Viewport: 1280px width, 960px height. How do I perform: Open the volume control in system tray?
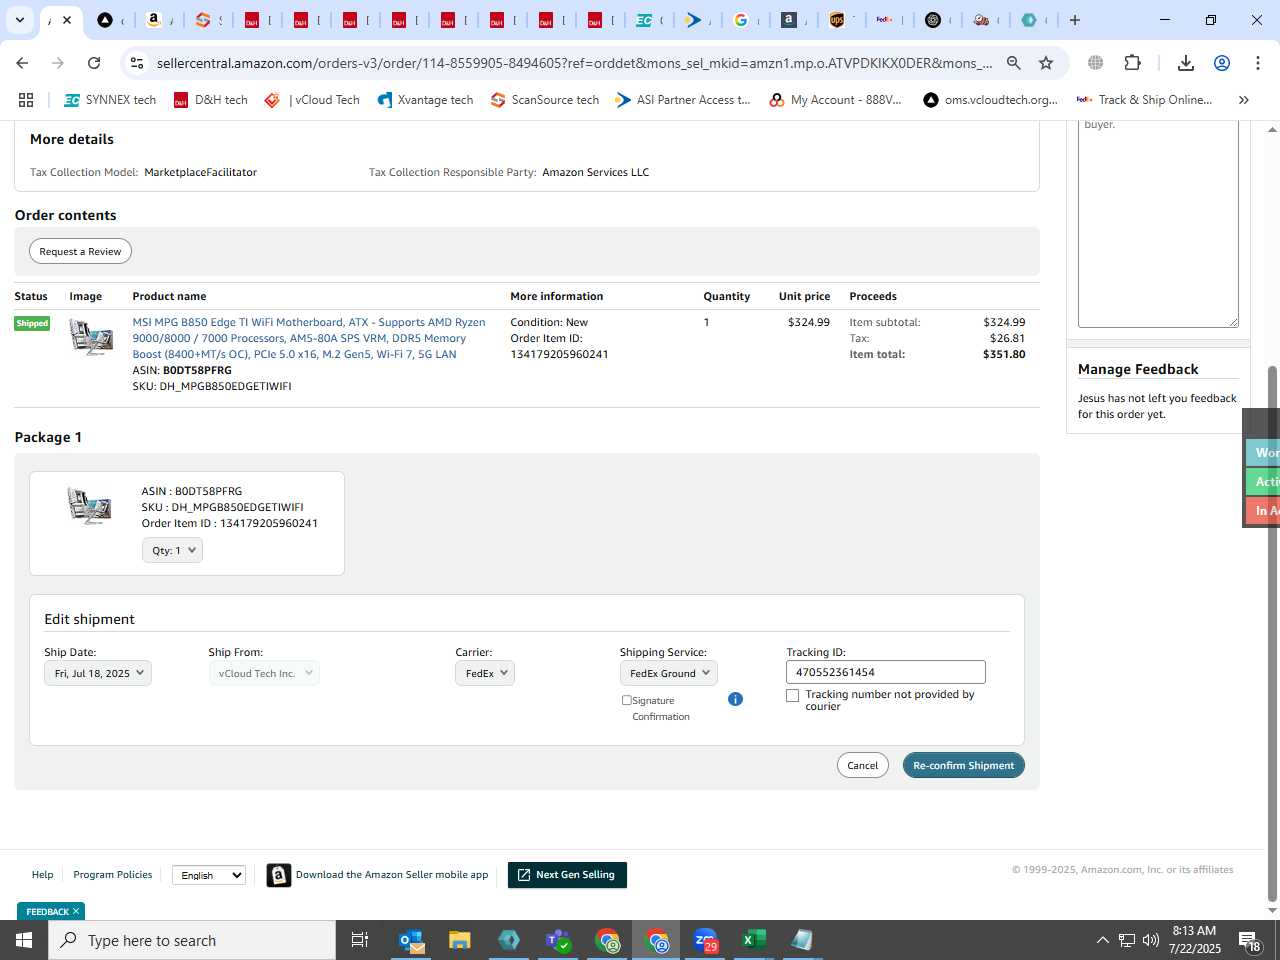(x=1151, y=940)
